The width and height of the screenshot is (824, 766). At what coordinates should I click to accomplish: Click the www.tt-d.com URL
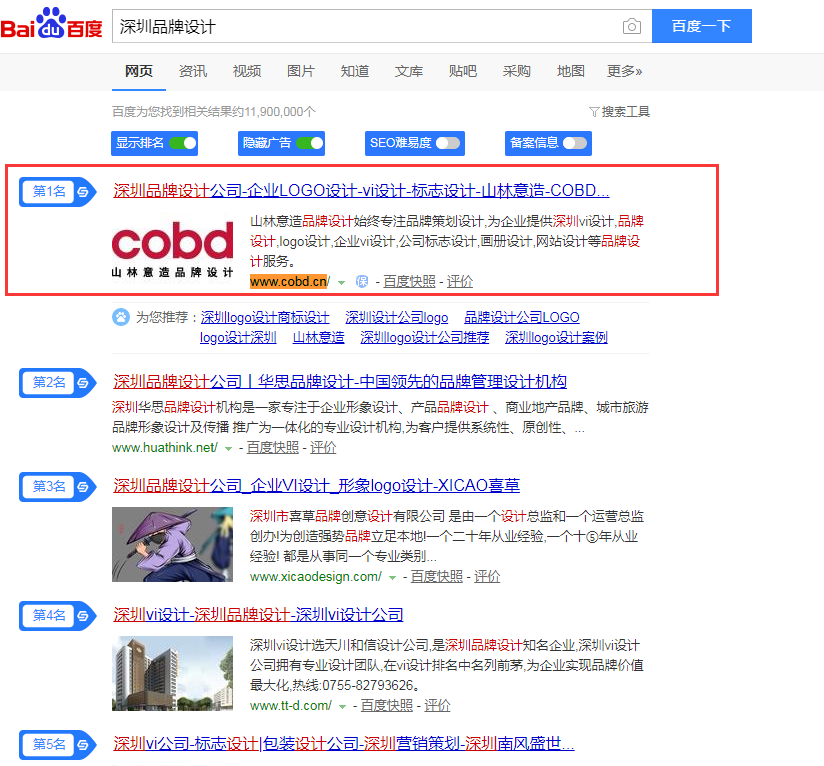[291, 706]
